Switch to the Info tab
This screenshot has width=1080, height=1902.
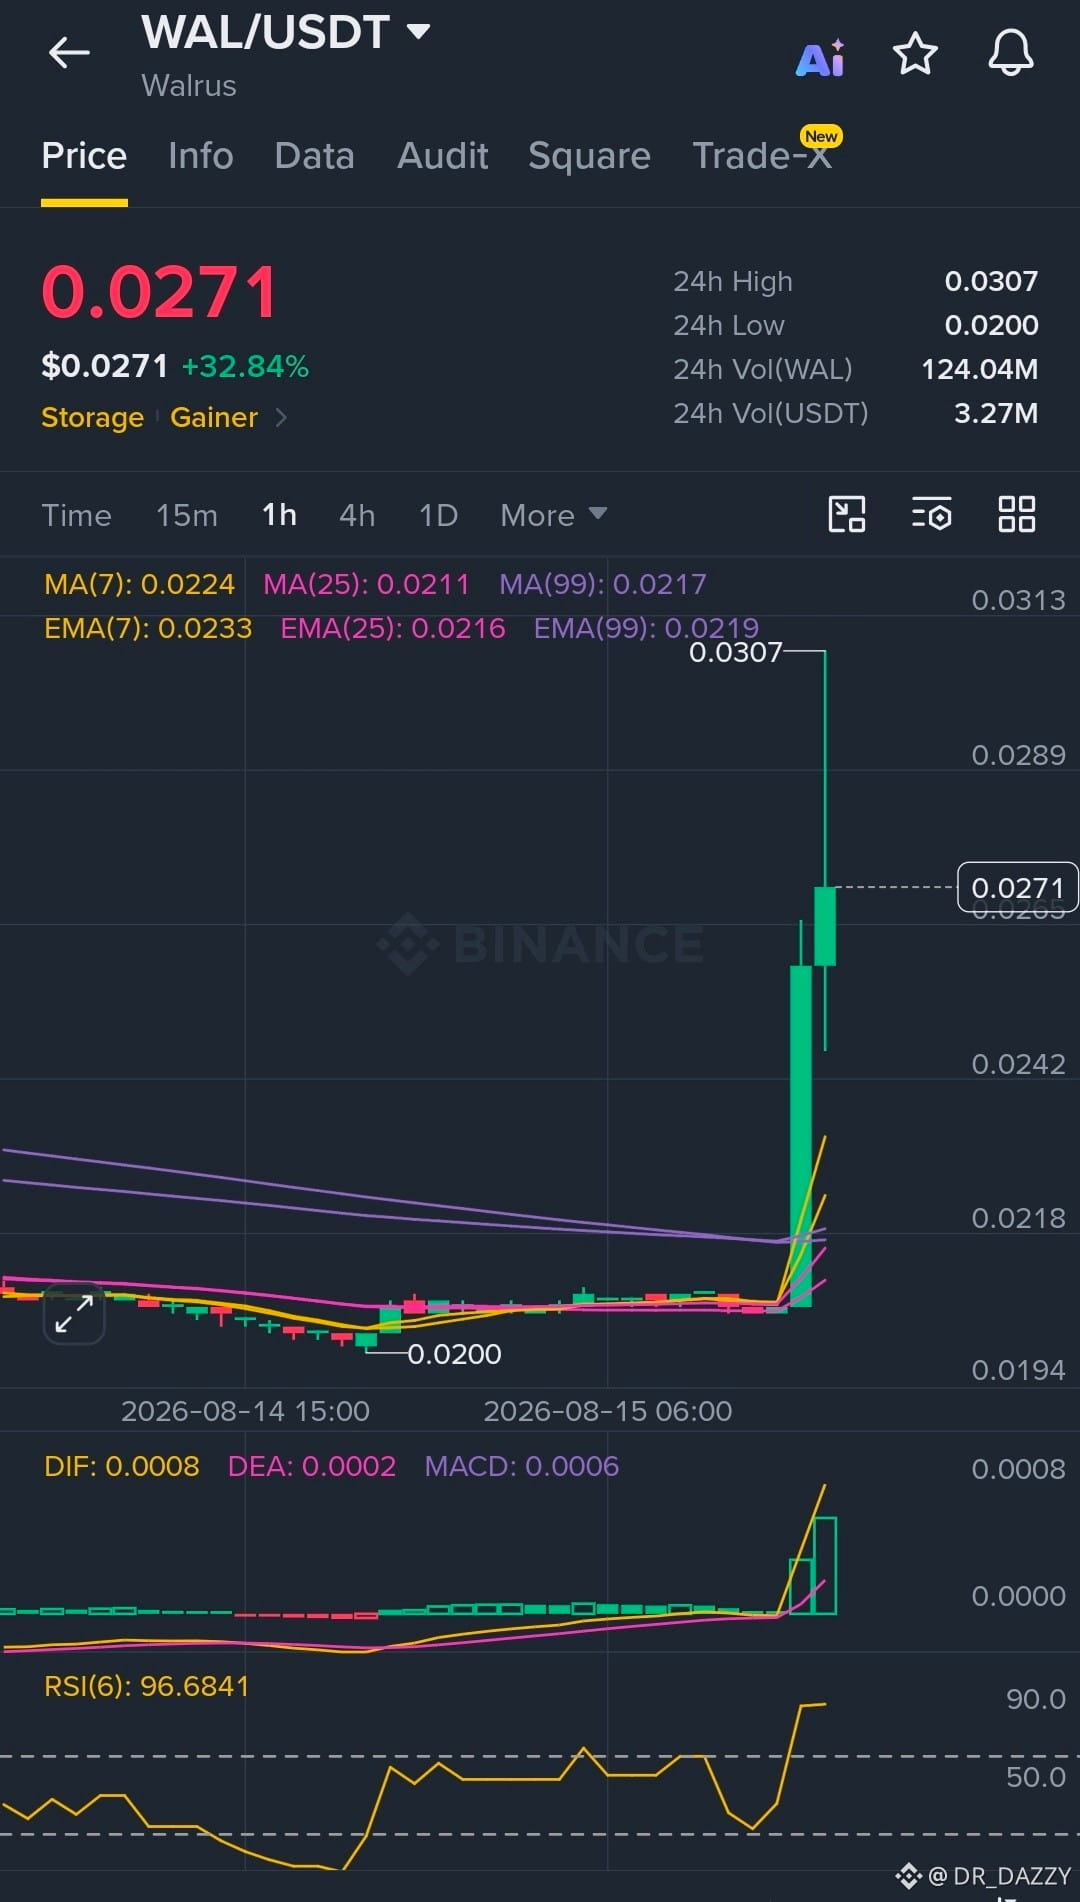(200, 156)
